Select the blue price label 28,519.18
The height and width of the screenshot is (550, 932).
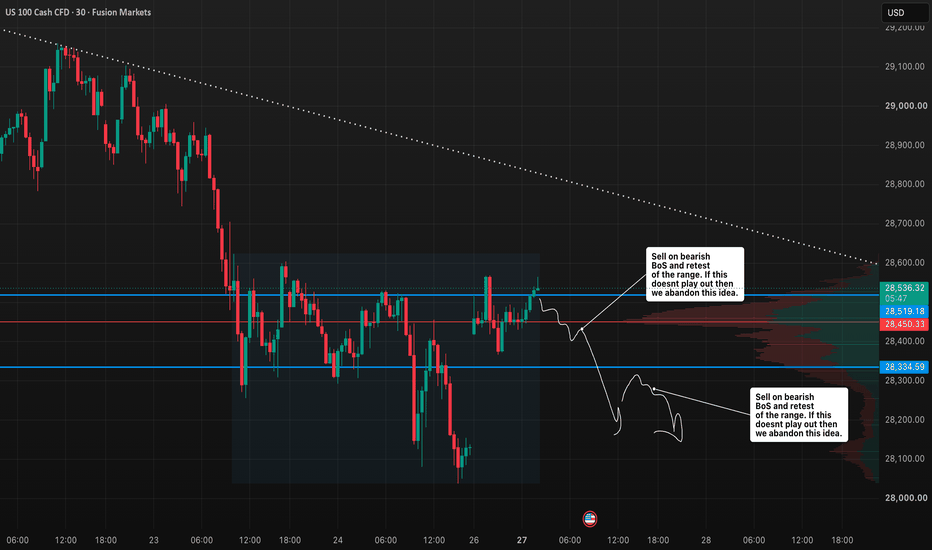tap(904, 311)
